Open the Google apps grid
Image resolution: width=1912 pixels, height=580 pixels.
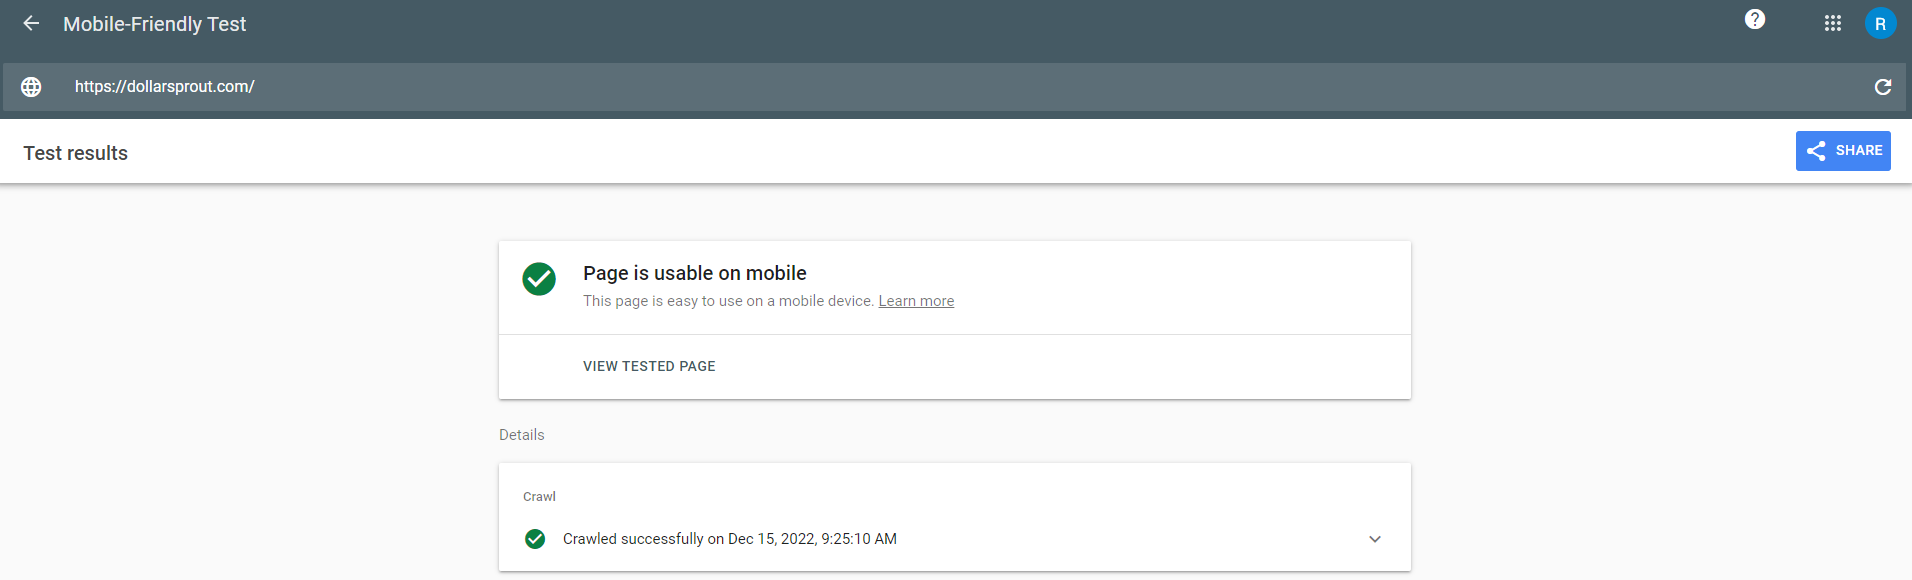pyautogui.click(x=1832, y=23)
